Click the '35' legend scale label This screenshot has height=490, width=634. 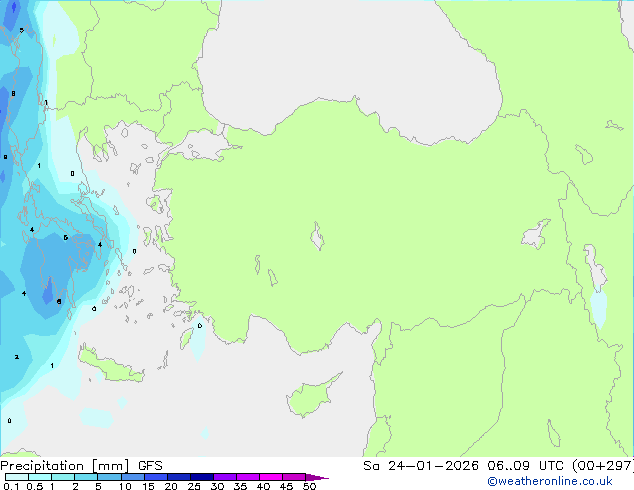coord(240,486)
